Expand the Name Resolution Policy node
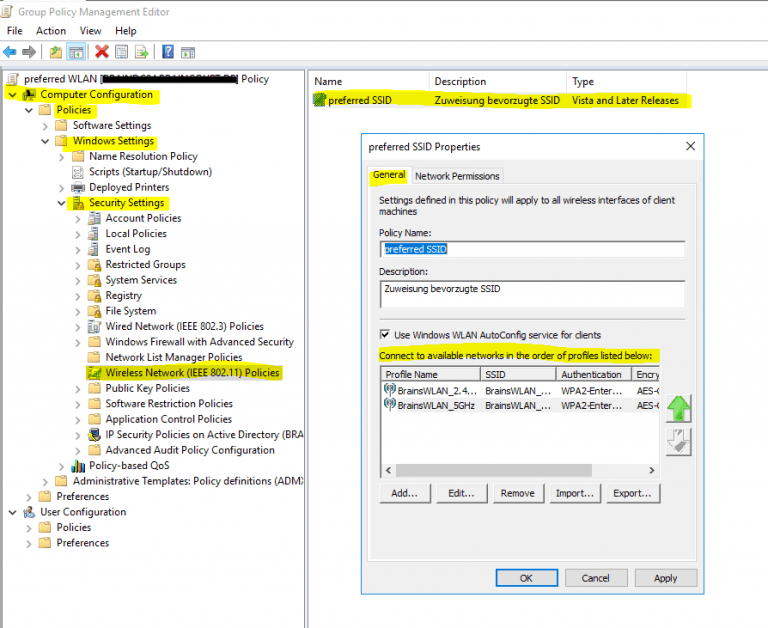 pyautogui.click(x=61, y=157)
